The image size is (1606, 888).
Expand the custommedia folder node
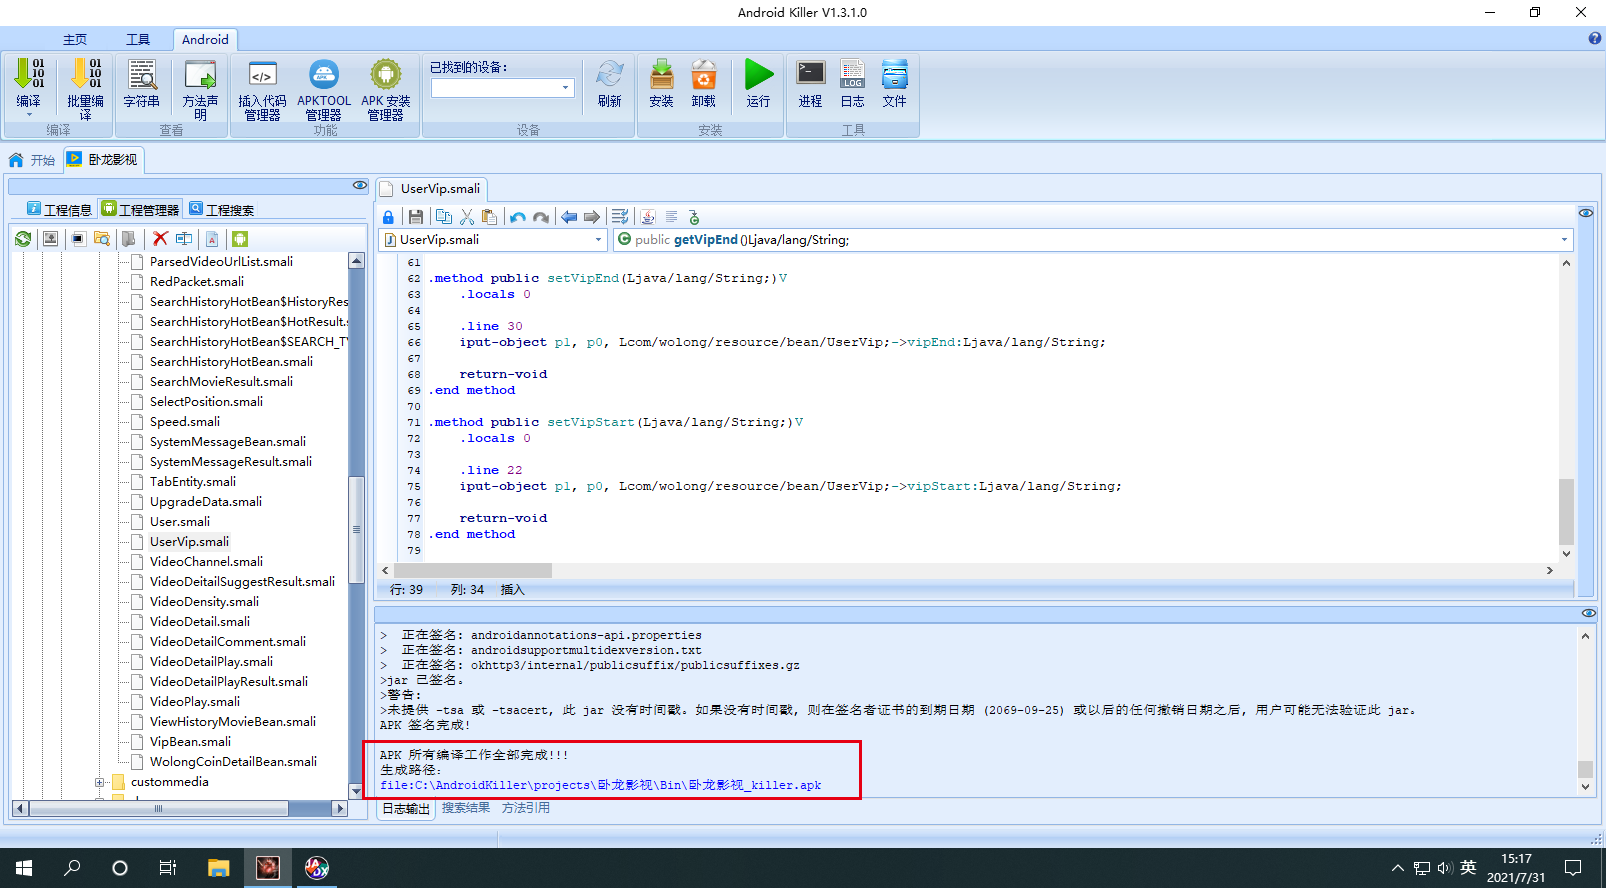[99, 782]
